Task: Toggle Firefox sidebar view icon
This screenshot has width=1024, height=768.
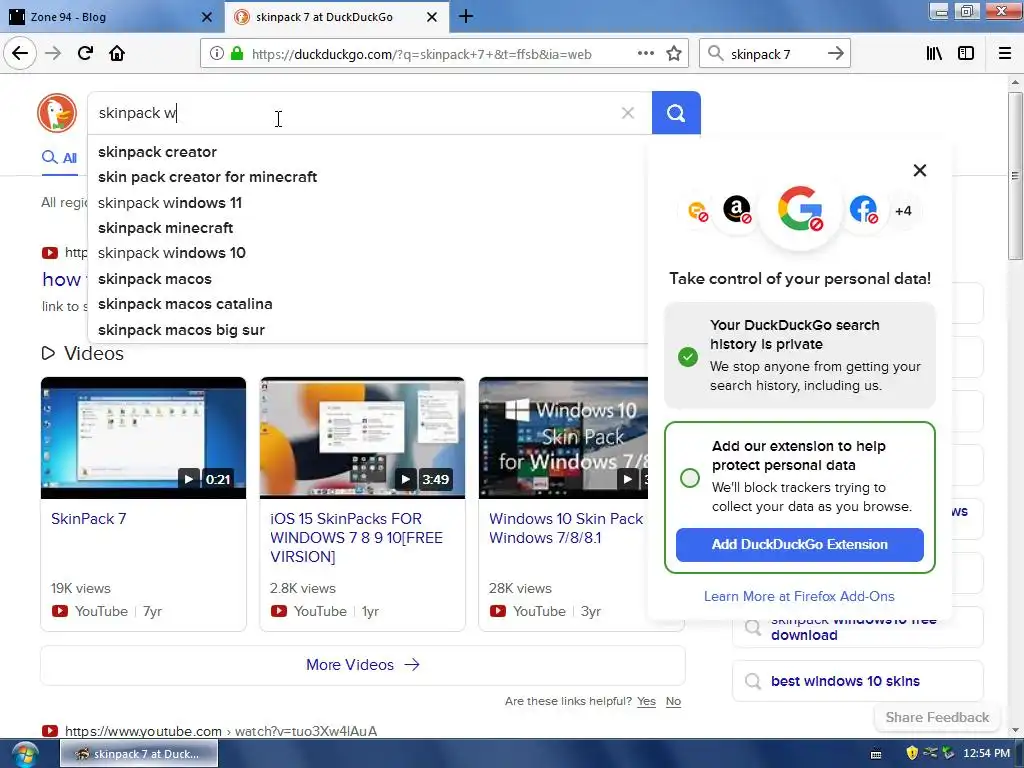Action: pos(966,54)
